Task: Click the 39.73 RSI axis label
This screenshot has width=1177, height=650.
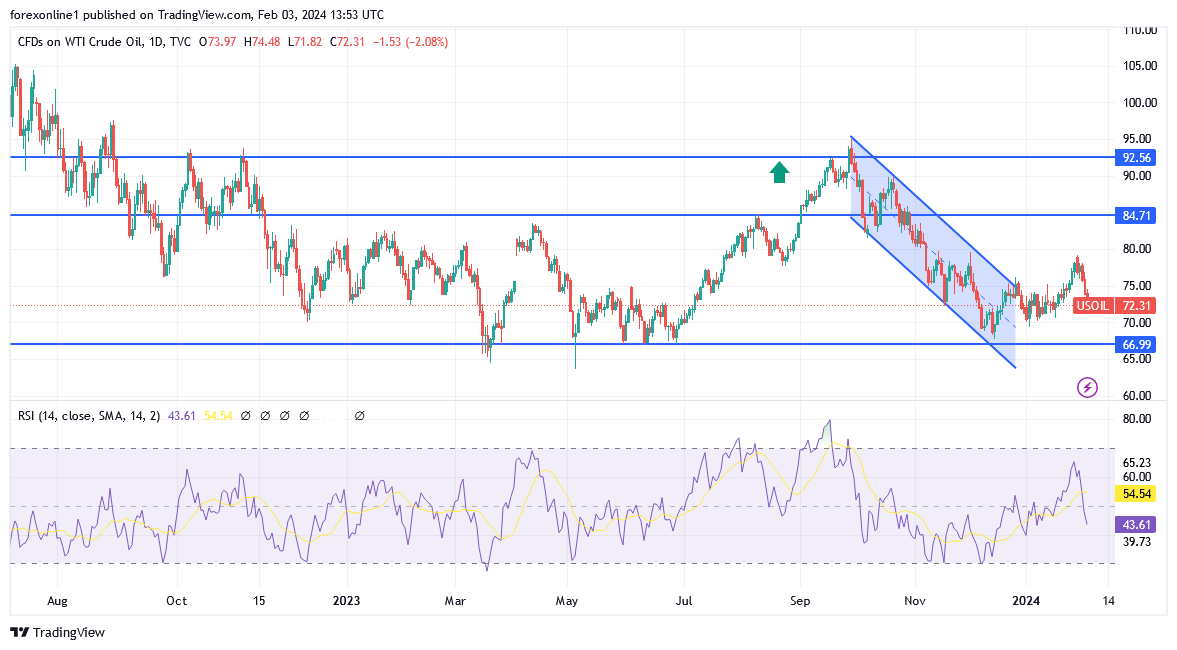Action: 1136,542
